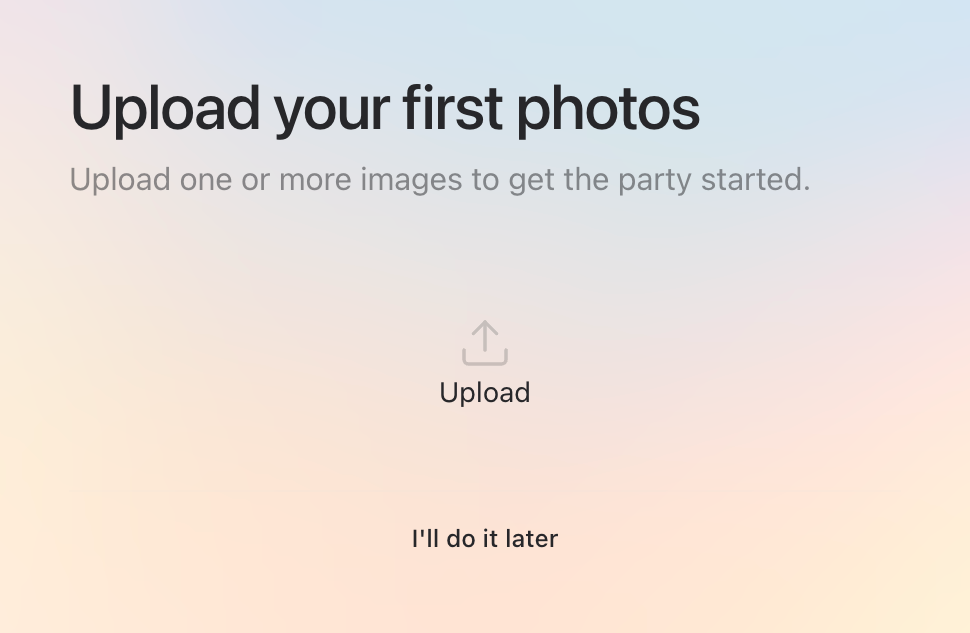Viewport: 970px width, 633px height.
Task: Dismiss the upload step via I'll do it later
Action: 485,539
